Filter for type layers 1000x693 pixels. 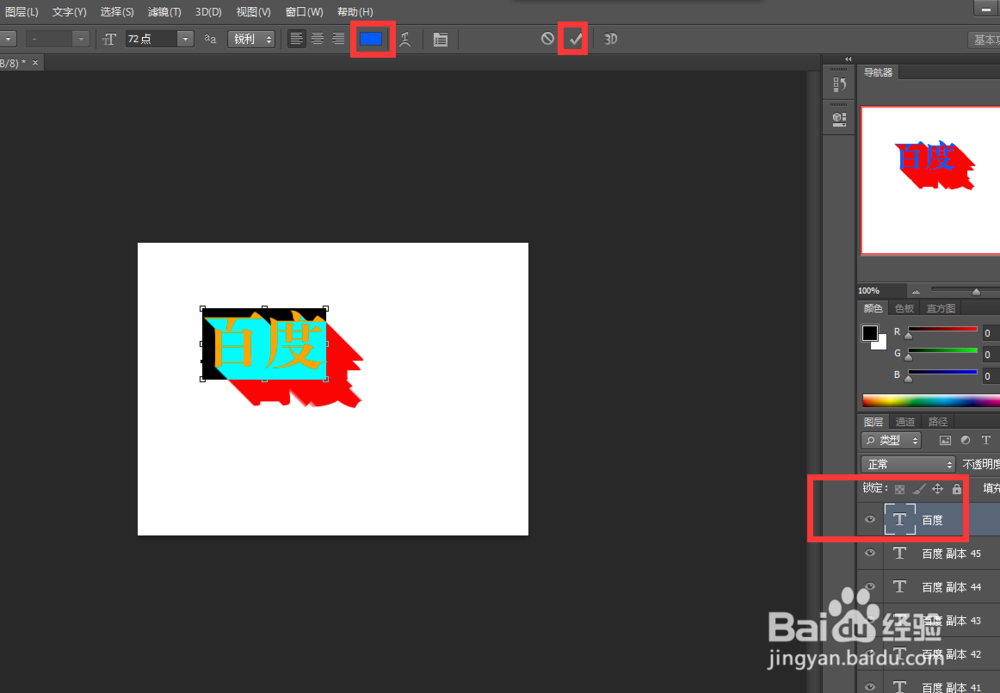[x=986, y=441]
